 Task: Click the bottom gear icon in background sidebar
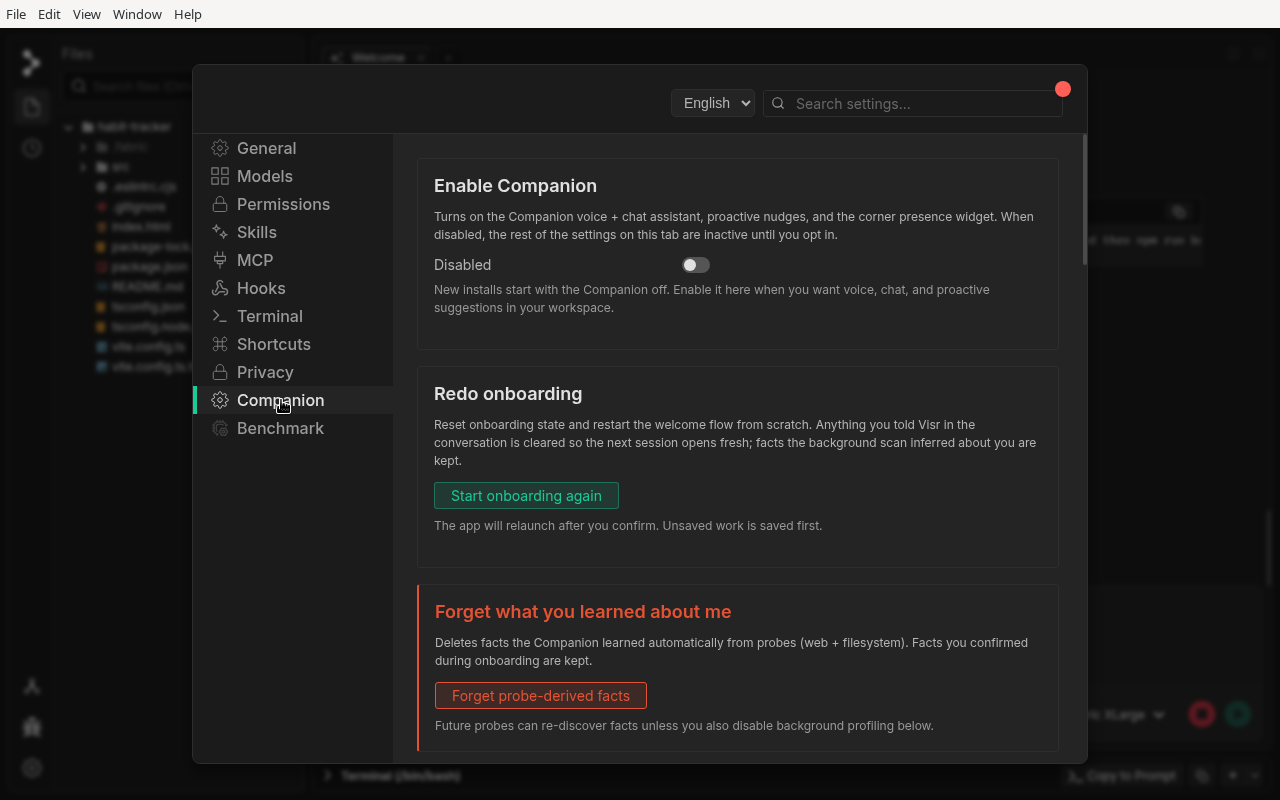pos(32,768)
